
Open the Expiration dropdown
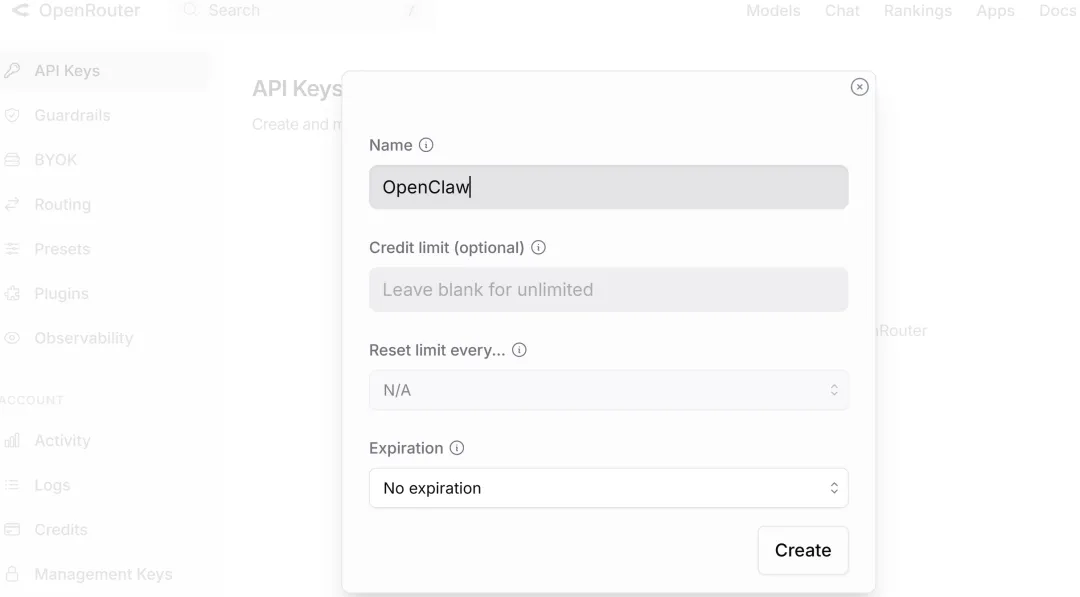click(608, 488)
